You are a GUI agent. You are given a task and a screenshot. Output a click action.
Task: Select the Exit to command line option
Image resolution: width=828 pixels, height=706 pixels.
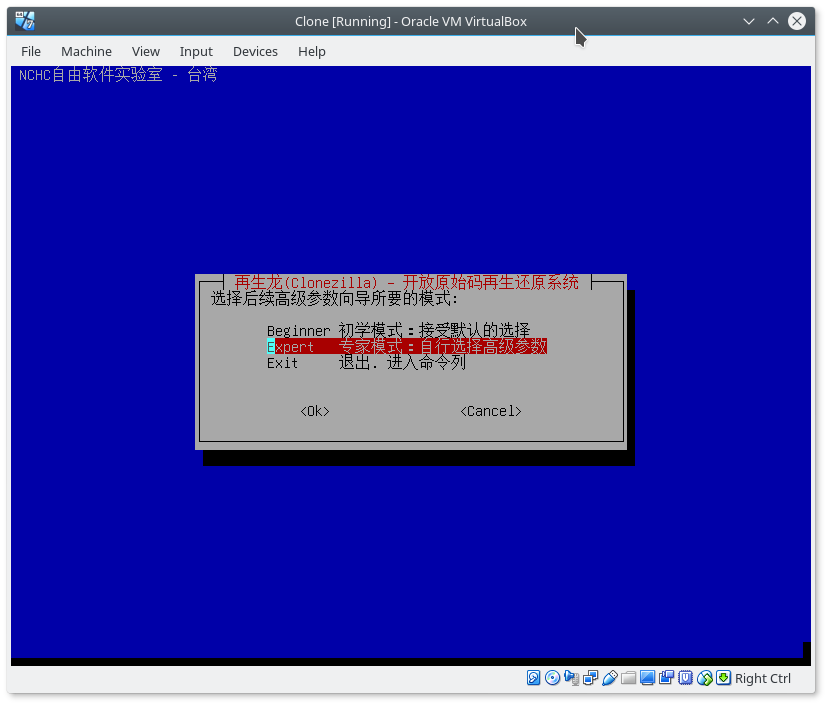click(366, 363)
